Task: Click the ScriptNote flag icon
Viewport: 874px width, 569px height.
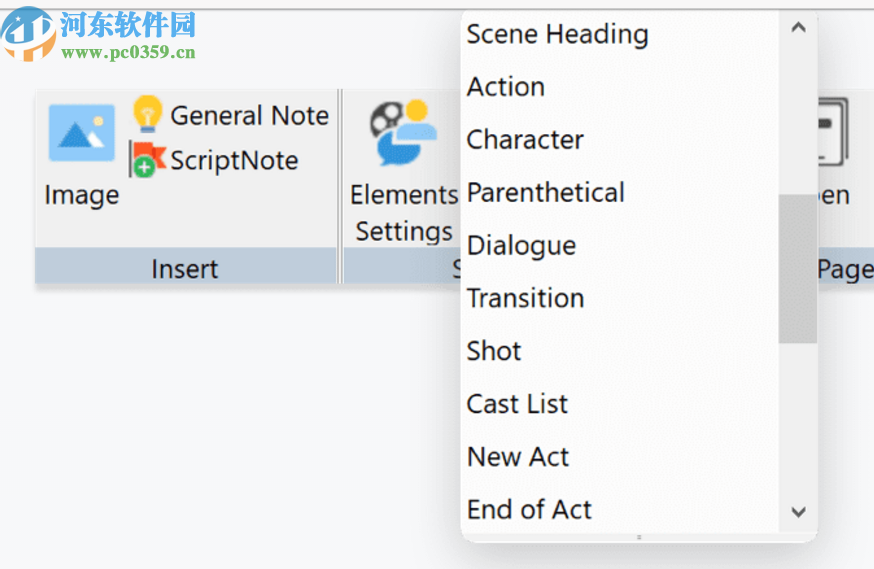Action: pyautogui.click(x=148, y=159)
